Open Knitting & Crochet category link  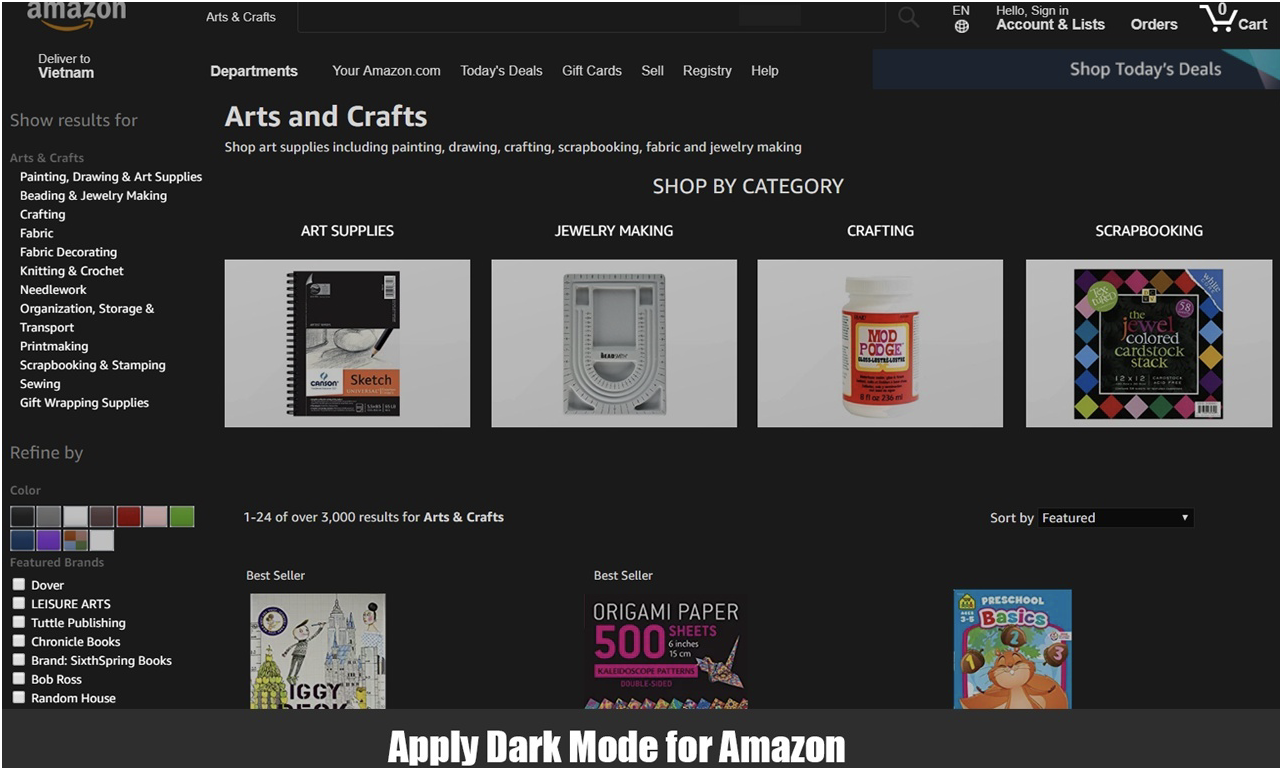click(72, 271)
